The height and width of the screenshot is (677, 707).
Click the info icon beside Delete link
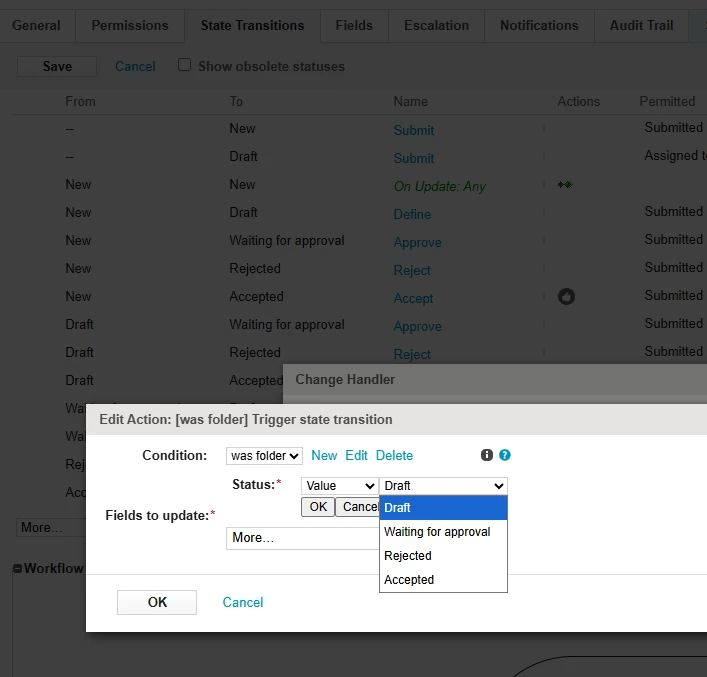coord(487,455)
